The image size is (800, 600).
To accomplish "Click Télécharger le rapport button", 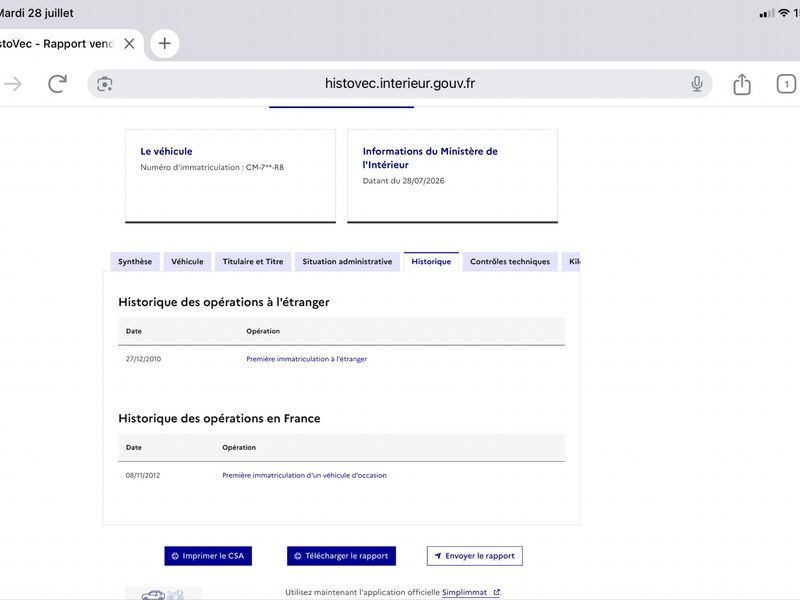I will tap(341, 556).
